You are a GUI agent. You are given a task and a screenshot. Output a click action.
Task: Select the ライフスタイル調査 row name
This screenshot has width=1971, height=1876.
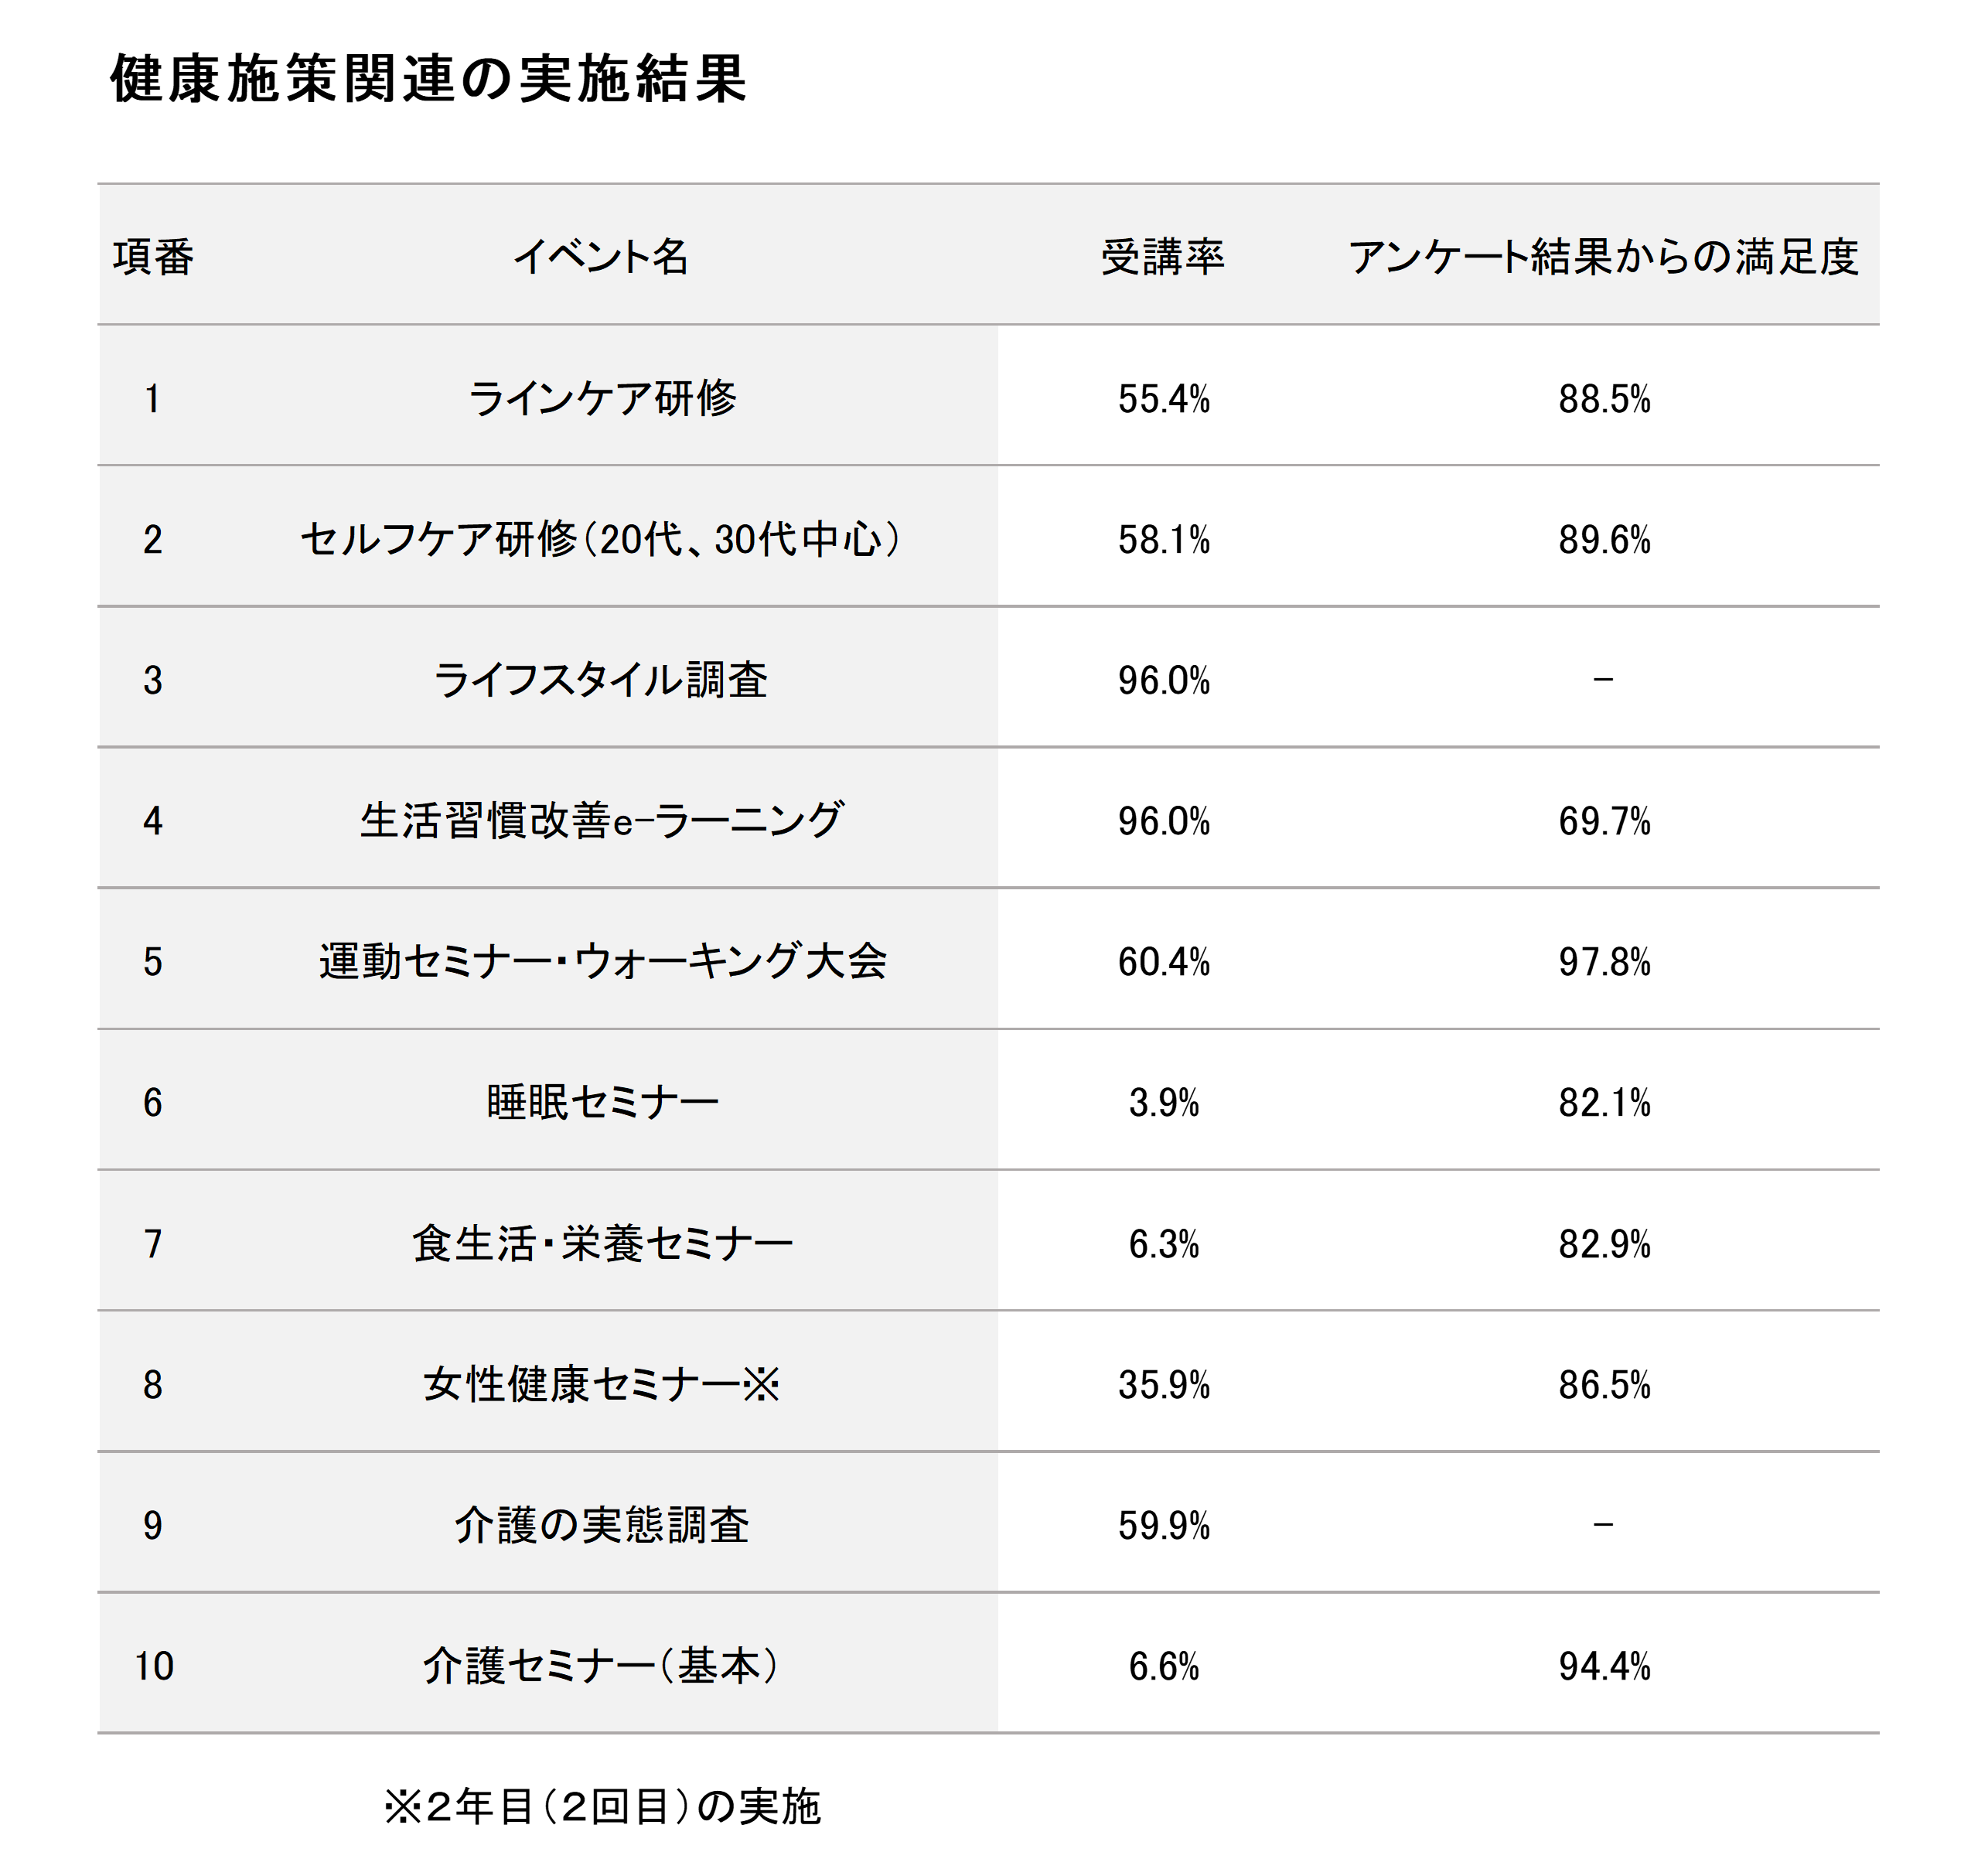[x=601, y=680]
